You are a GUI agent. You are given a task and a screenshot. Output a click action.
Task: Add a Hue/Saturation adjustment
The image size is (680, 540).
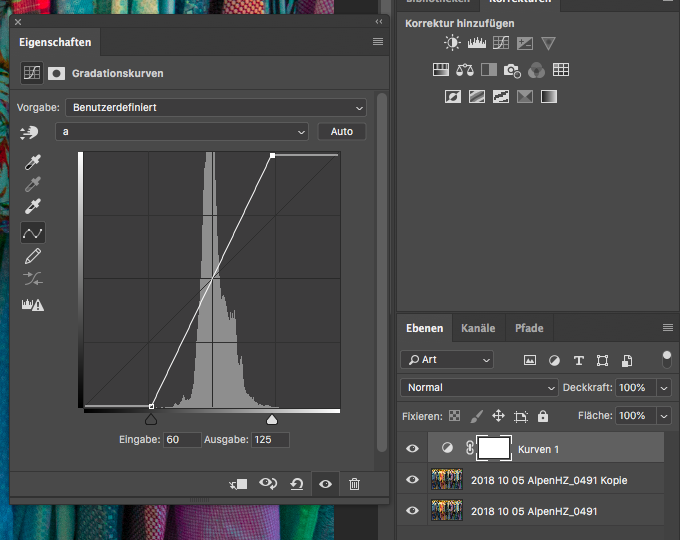[441, 70]
